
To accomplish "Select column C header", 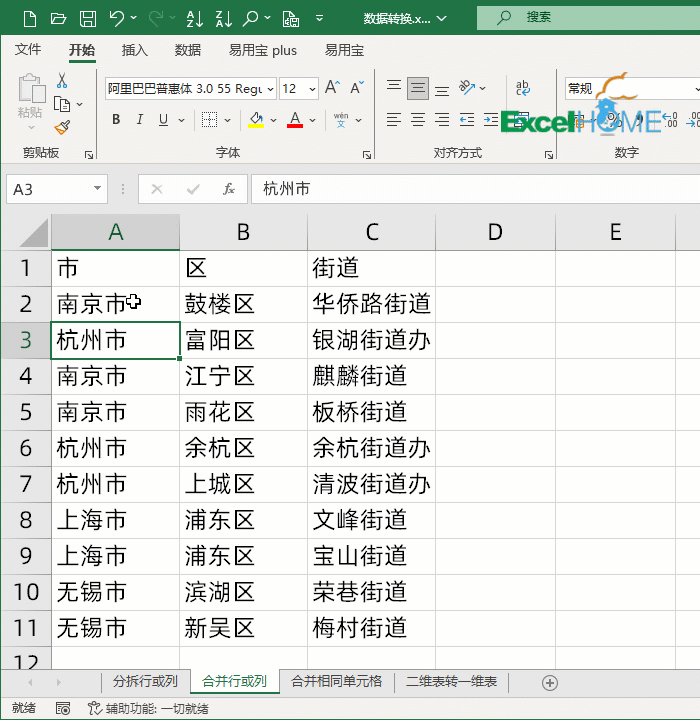I will point(372,232).
